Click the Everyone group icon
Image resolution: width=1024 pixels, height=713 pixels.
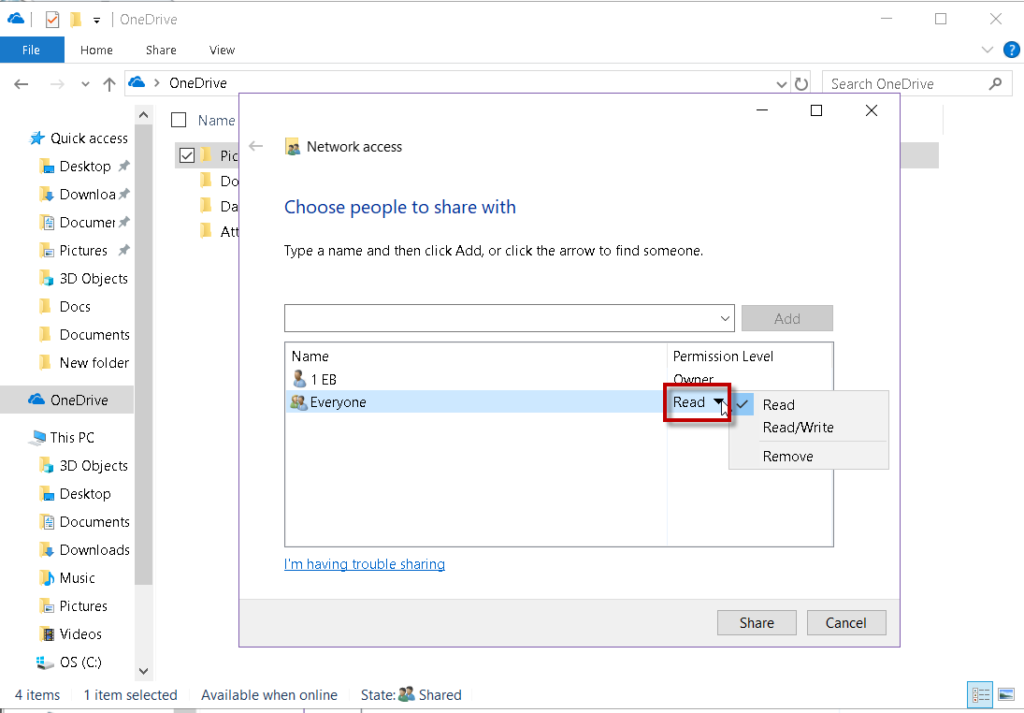pos(298,402)
